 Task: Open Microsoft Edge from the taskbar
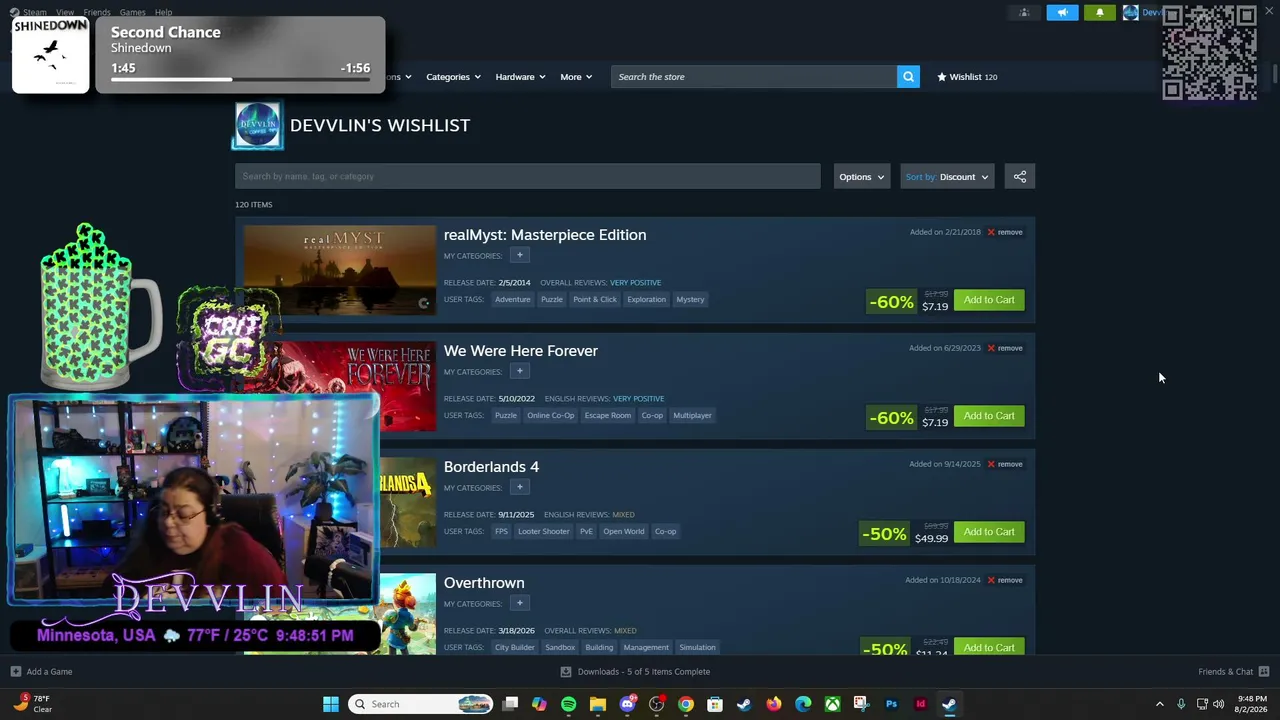coord(803,704)
